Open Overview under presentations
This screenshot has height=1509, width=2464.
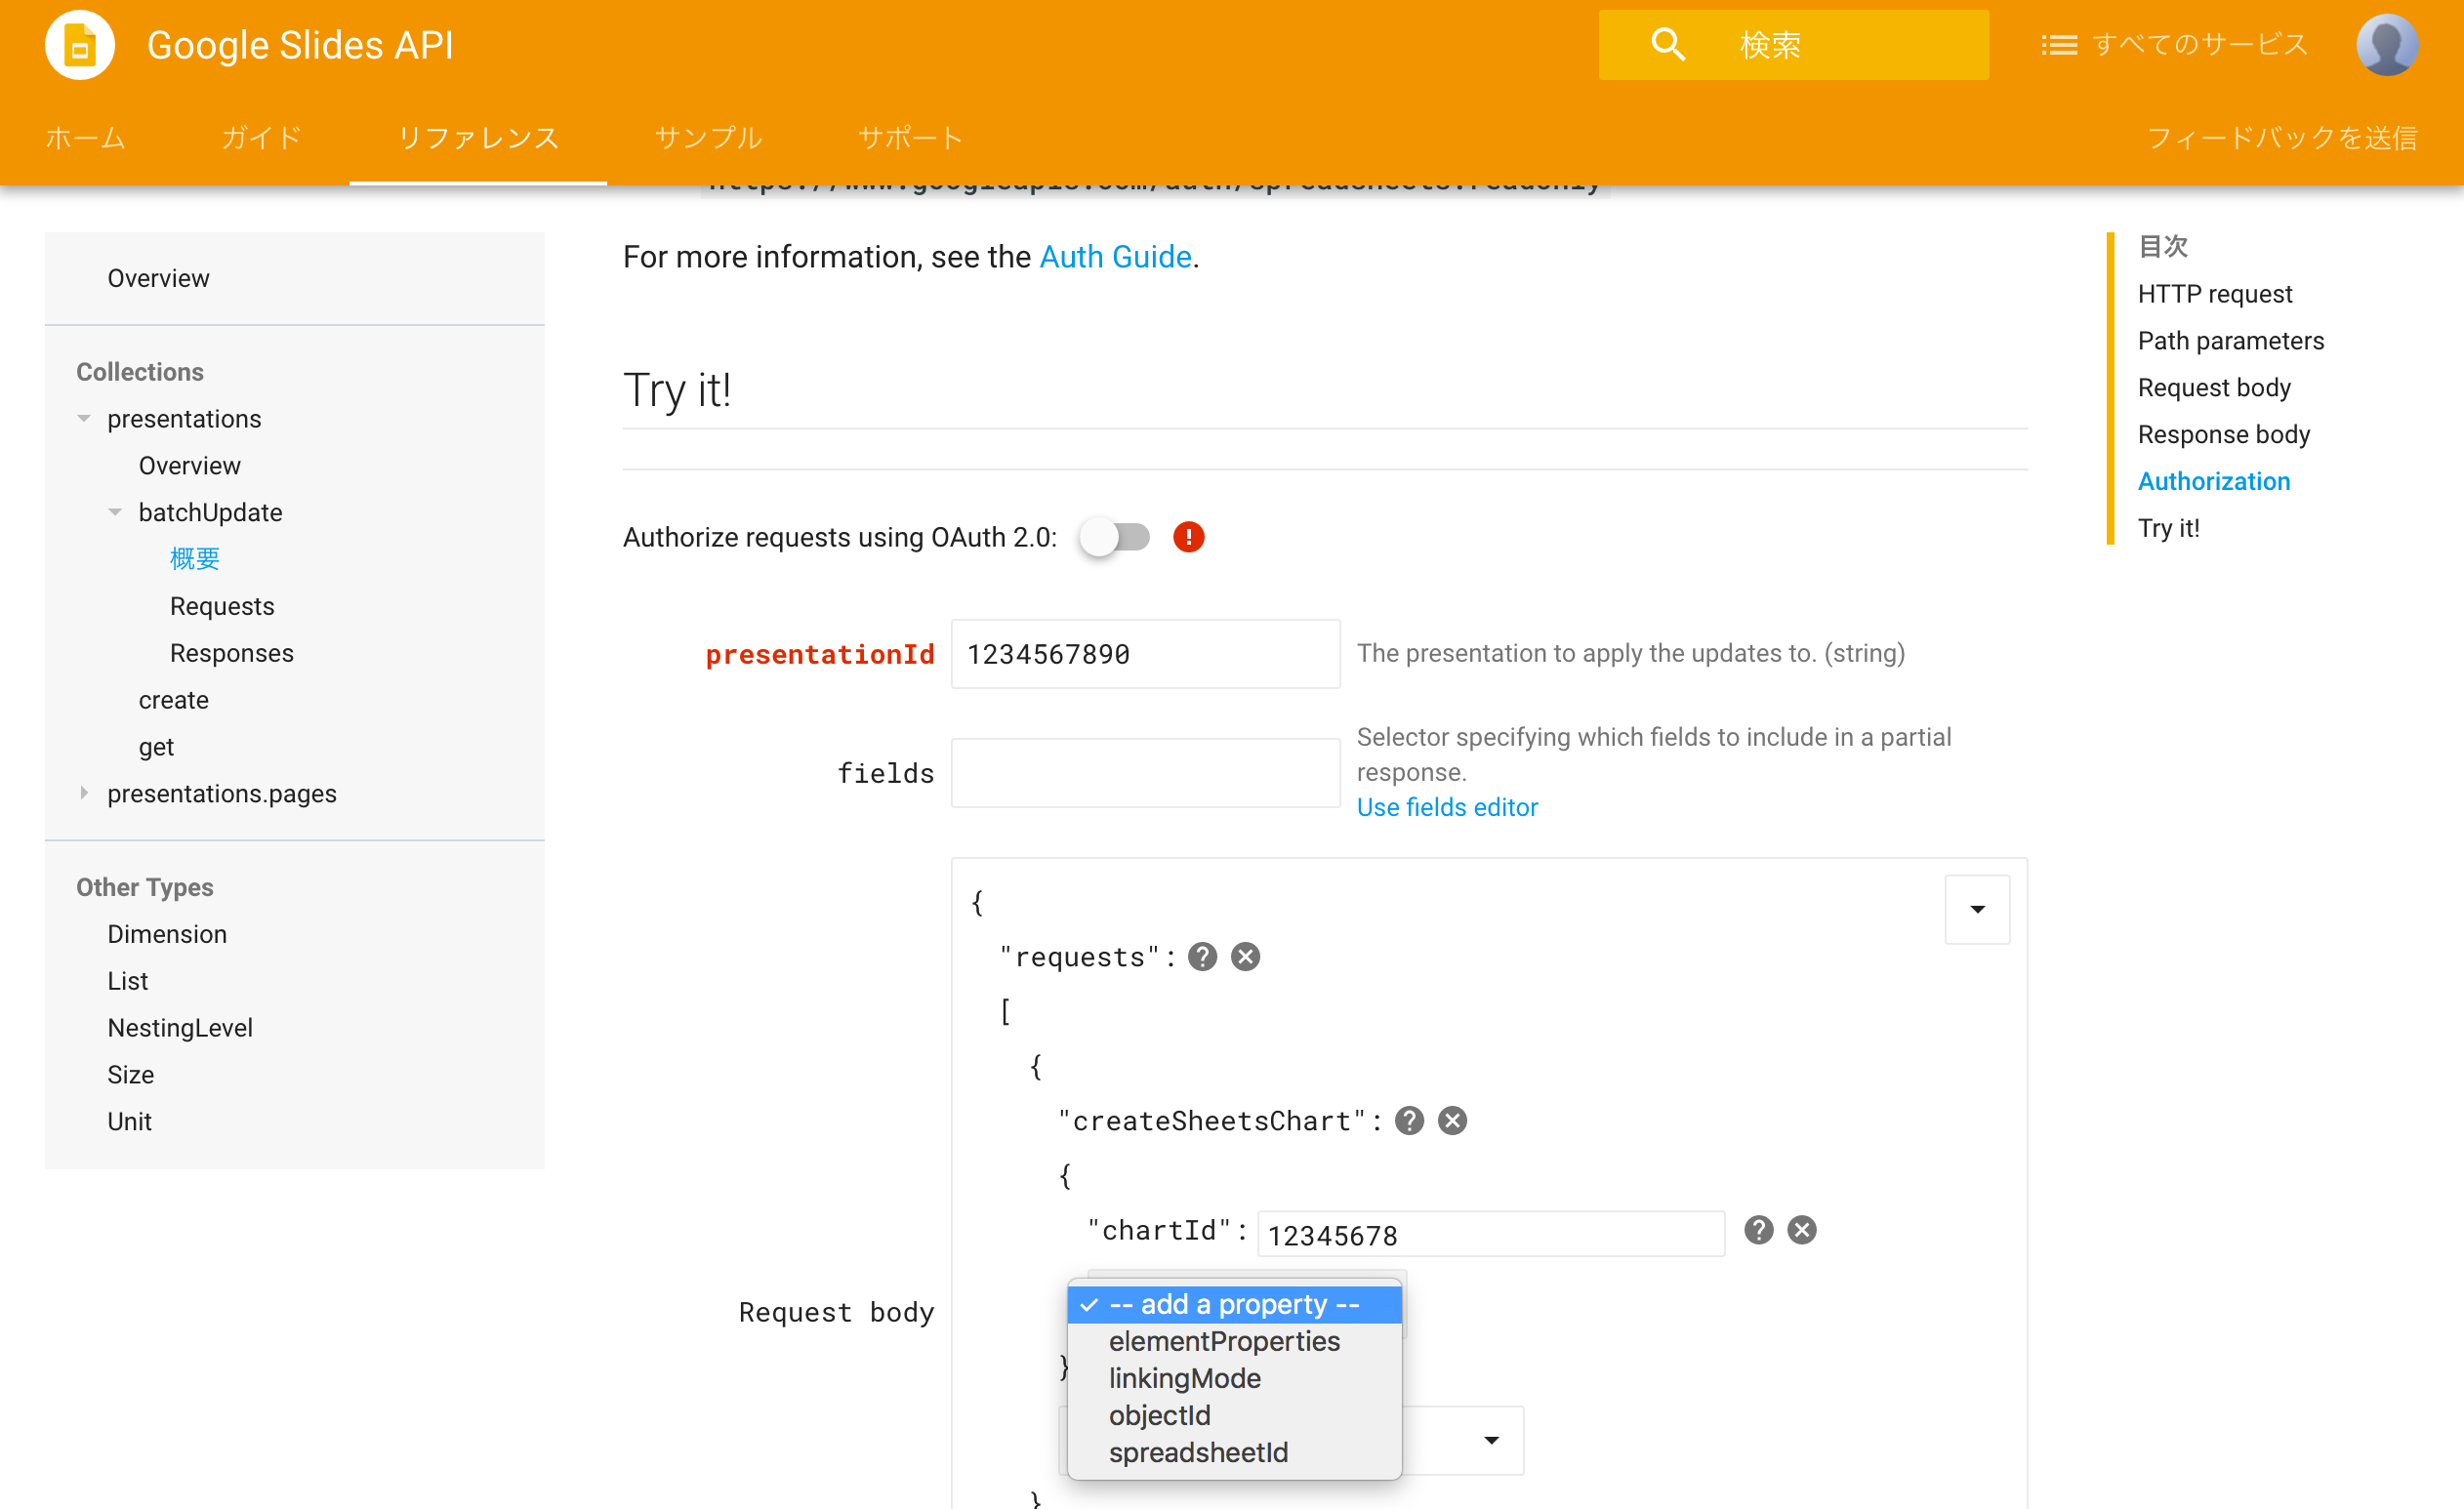coord(189,465)
